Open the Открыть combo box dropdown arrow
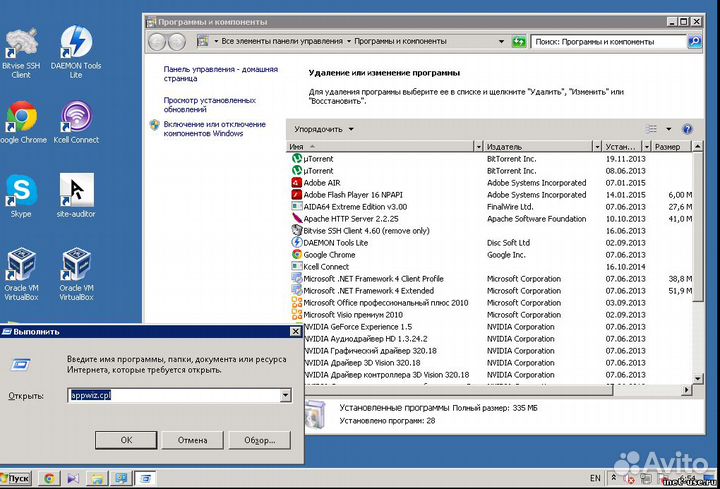Screen dimensions: 720x489 286,395
